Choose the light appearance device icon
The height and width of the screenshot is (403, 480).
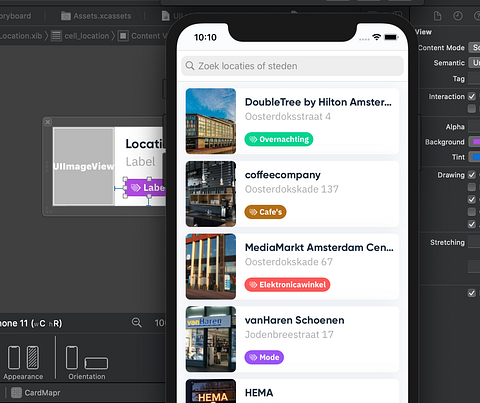point(14,357)
